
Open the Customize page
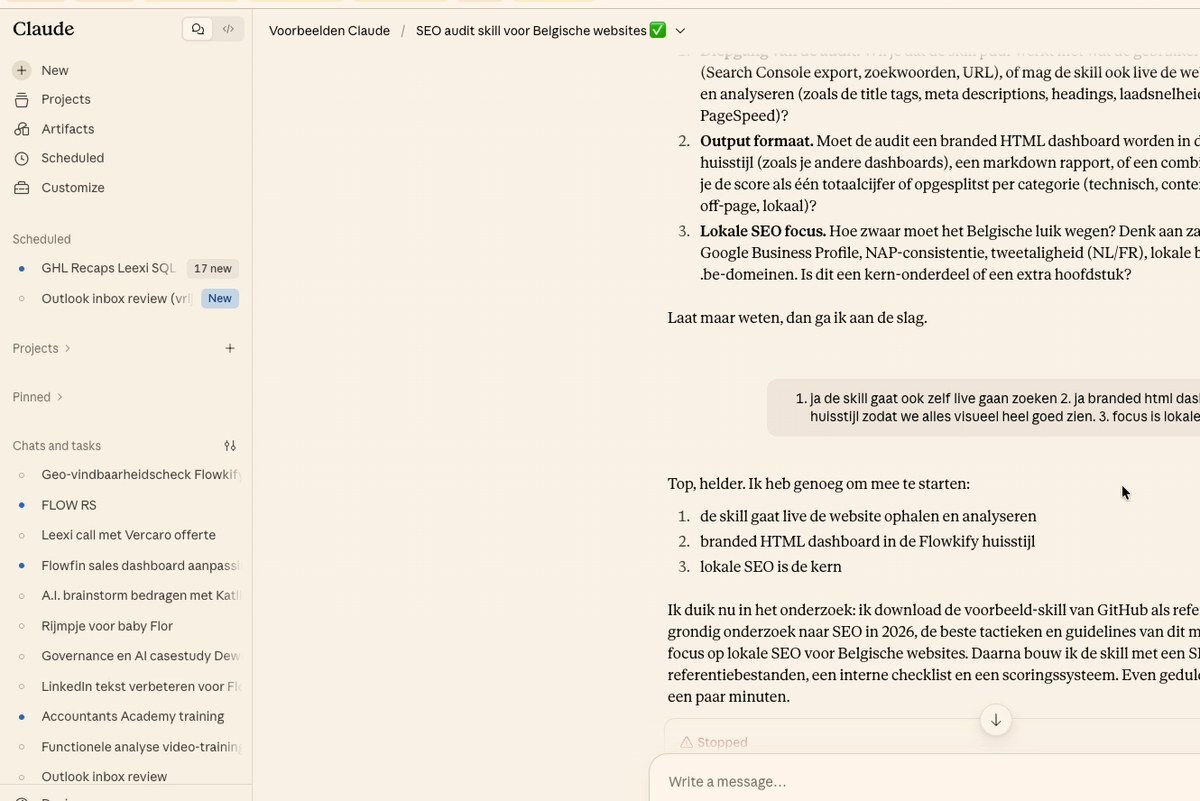73,188
